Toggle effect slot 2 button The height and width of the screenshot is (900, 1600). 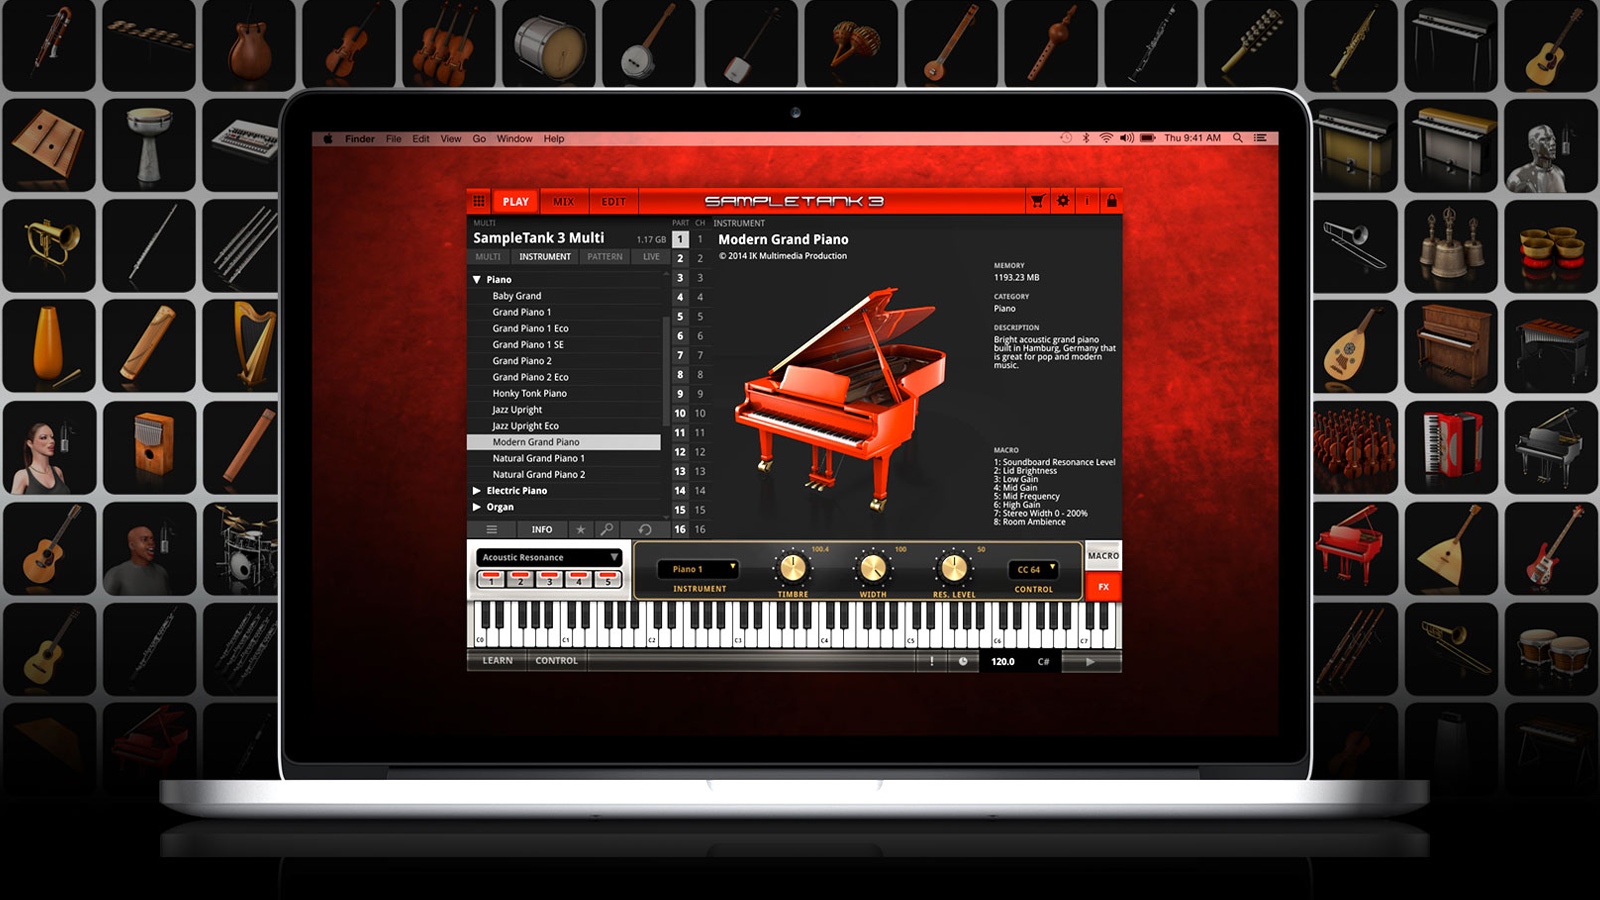pyautogui.click(x=520, y=579)
